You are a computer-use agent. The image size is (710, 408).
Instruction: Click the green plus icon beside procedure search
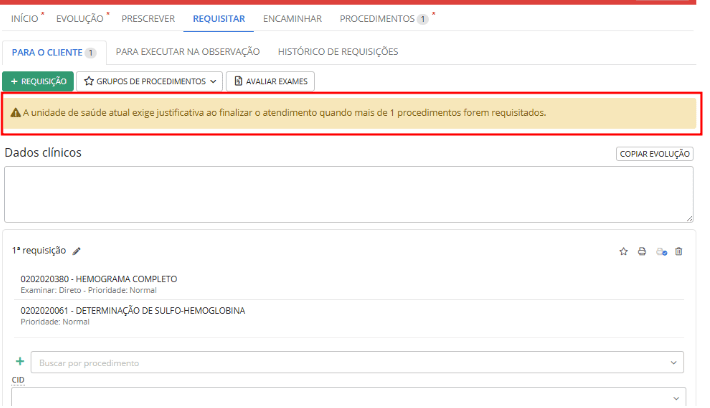[20, 361]
